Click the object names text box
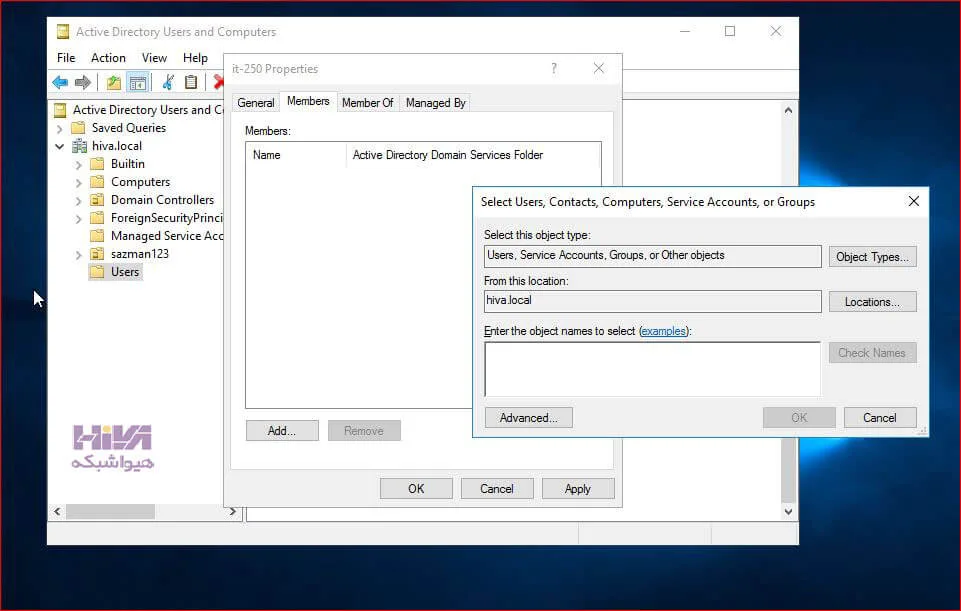961x611 pixels. click(x=652, y=369)
